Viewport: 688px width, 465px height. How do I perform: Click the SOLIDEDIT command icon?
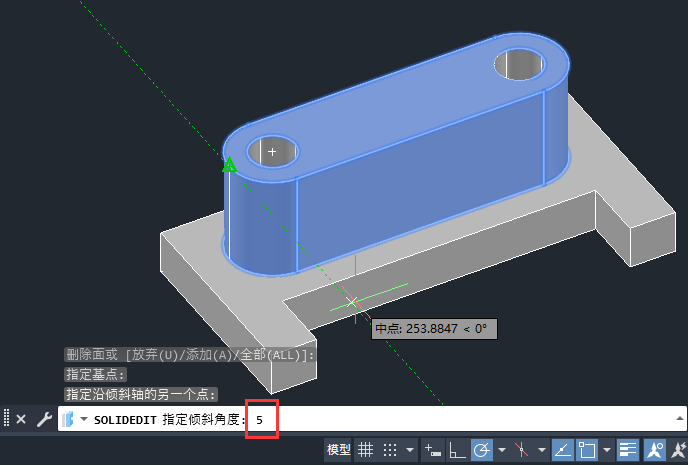(68, 419)
